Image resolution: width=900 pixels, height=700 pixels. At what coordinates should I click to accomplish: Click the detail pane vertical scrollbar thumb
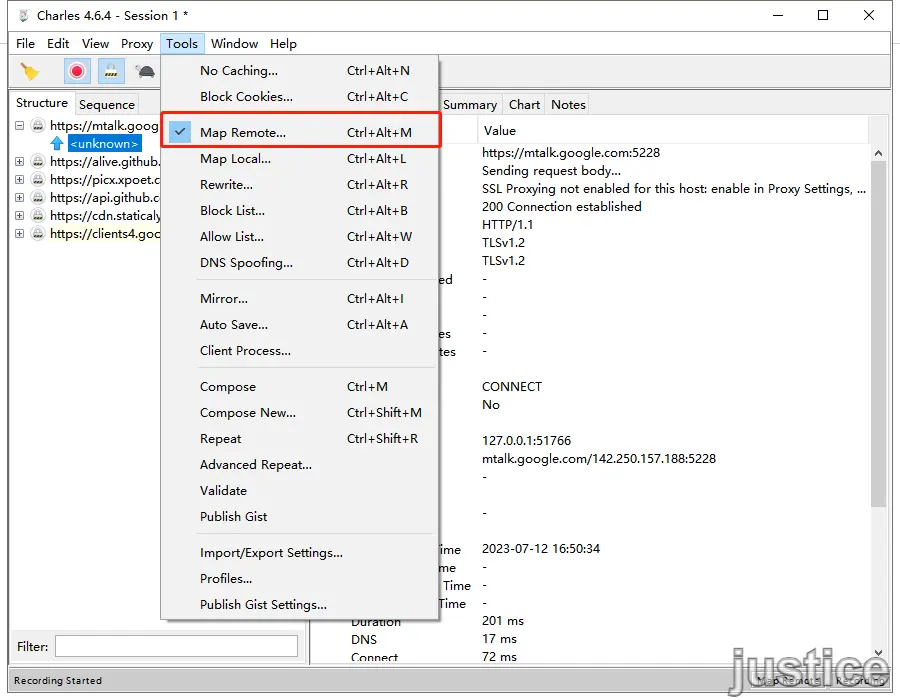(878, 334)
